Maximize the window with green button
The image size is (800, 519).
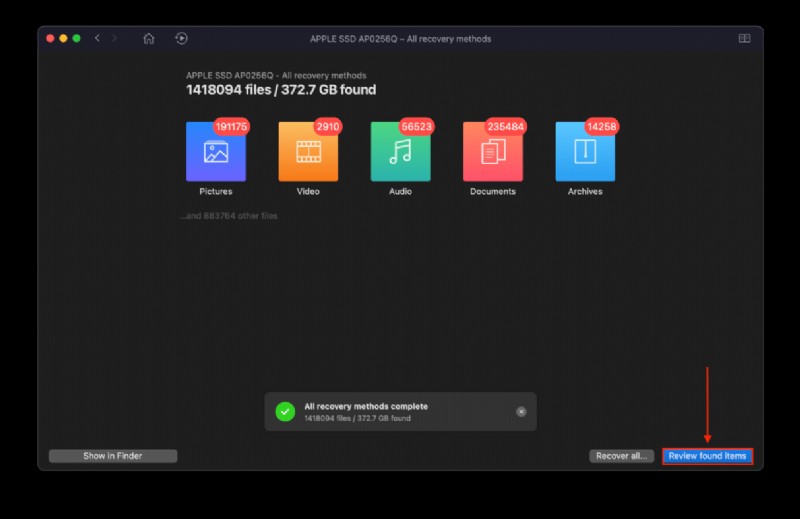(x=77, y=38)
